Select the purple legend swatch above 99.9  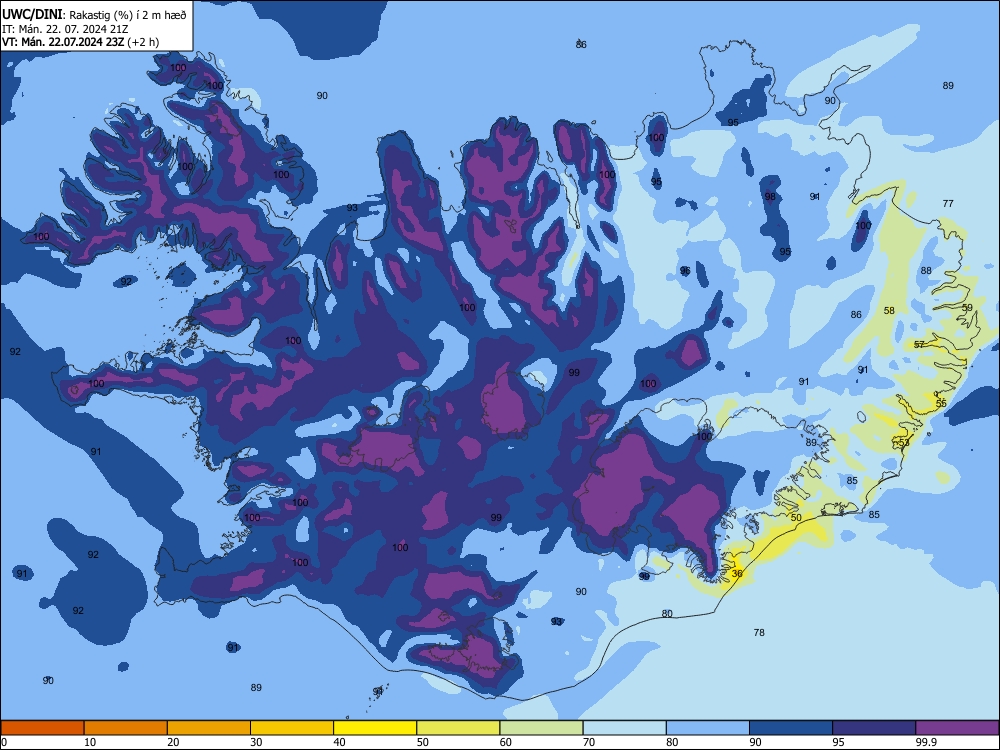[957, 728]
